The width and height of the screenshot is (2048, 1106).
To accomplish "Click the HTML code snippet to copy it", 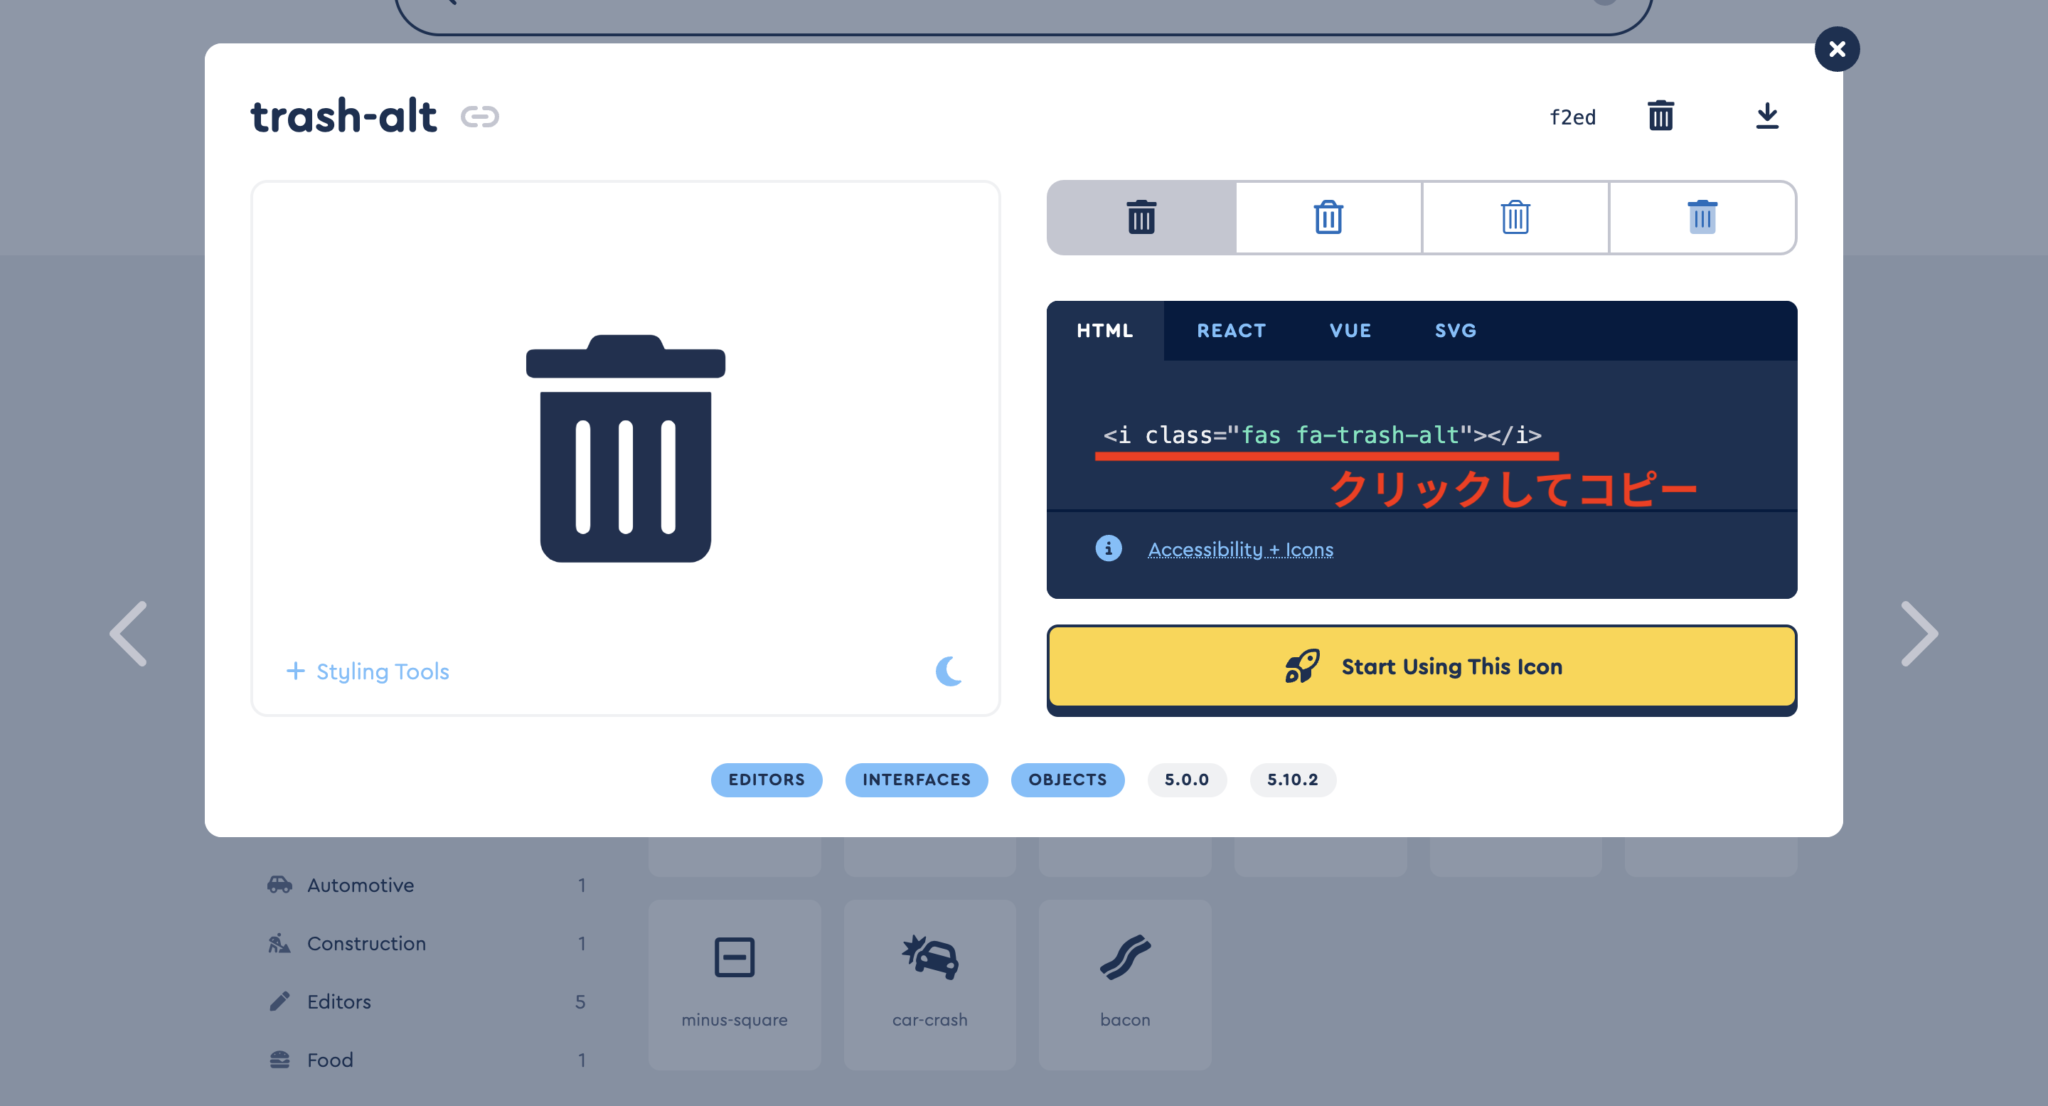I will 1322,435.
